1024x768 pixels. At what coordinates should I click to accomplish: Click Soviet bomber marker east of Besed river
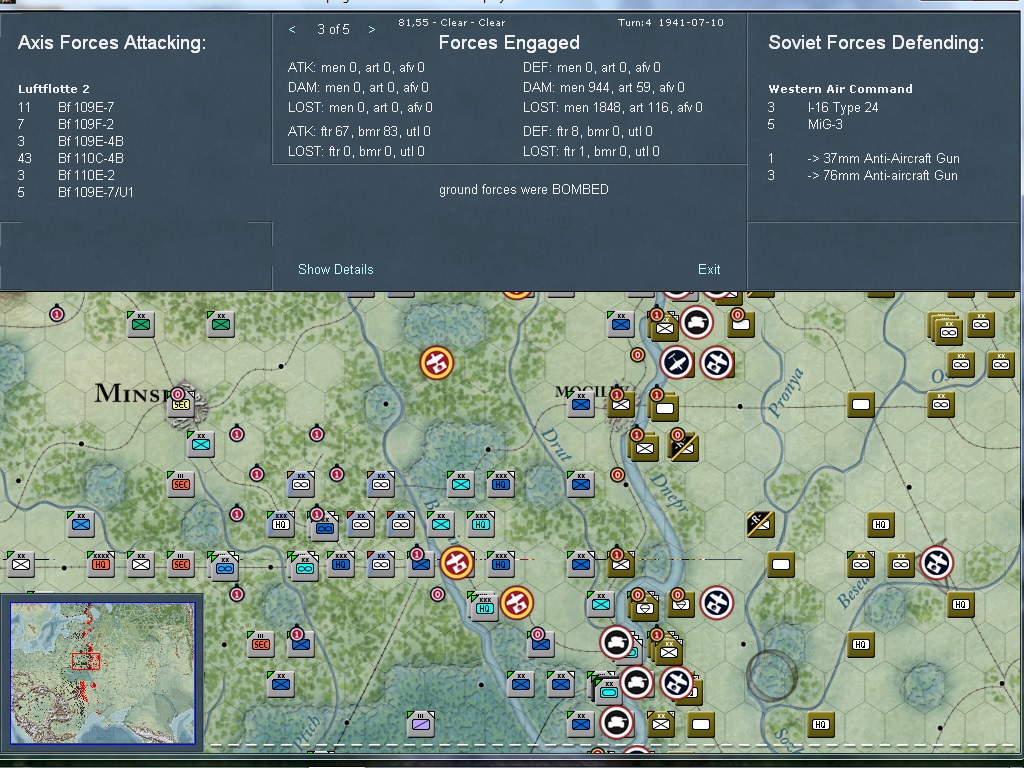[936, 562]
